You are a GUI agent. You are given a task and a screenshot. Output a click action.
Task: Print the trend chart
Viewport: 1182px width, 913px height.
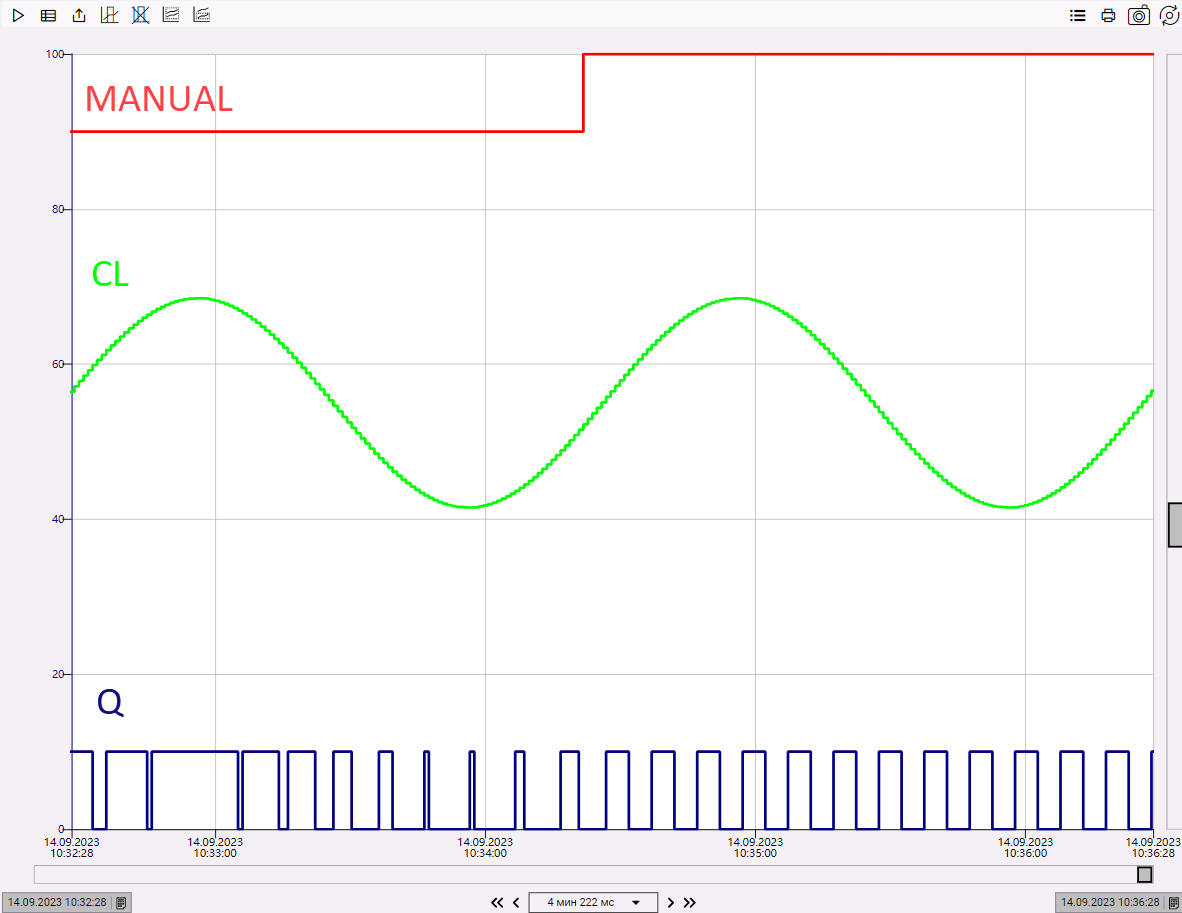pos(1108,15)
